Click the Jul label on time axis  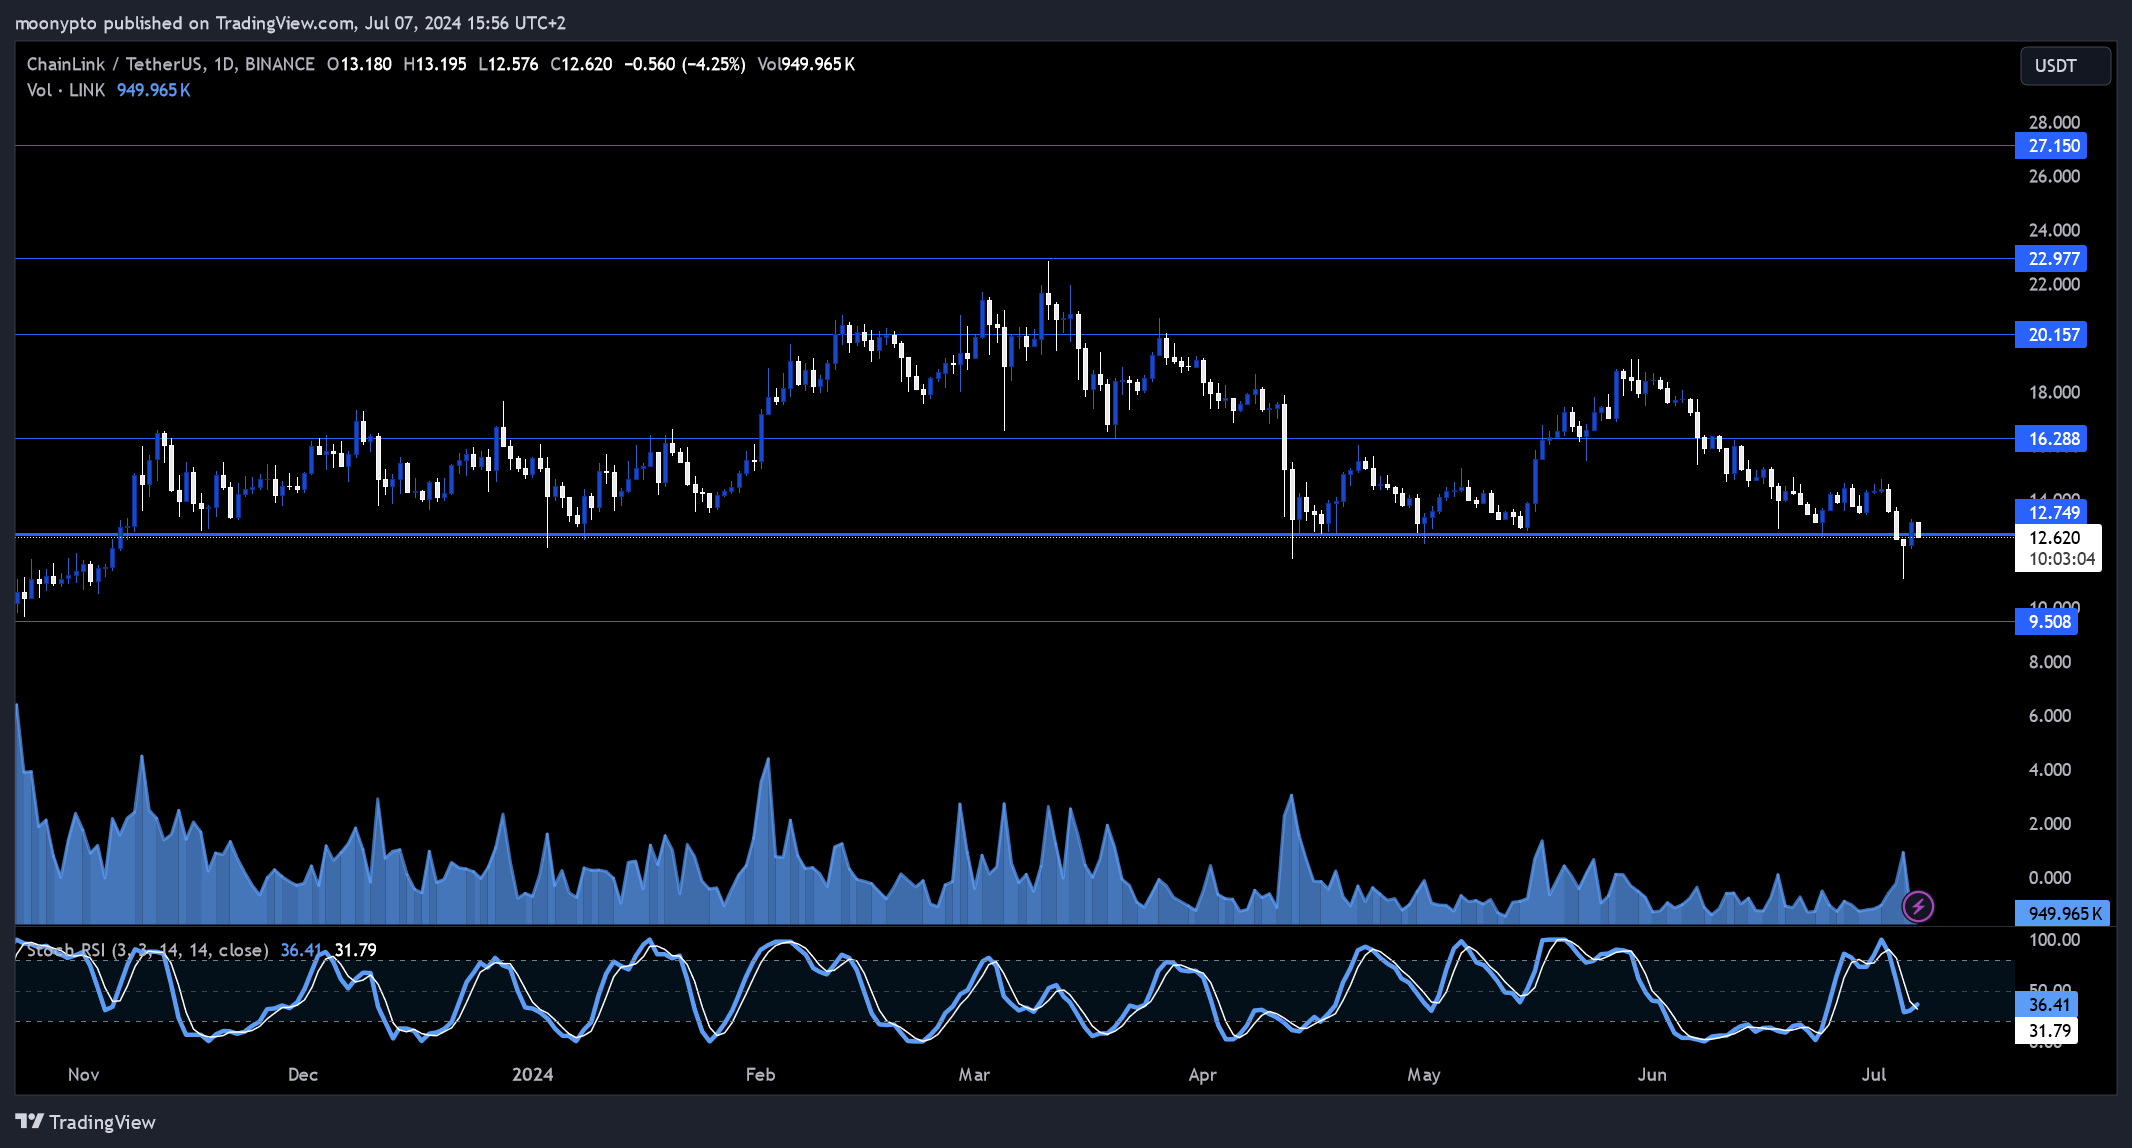[1874, 1075]
